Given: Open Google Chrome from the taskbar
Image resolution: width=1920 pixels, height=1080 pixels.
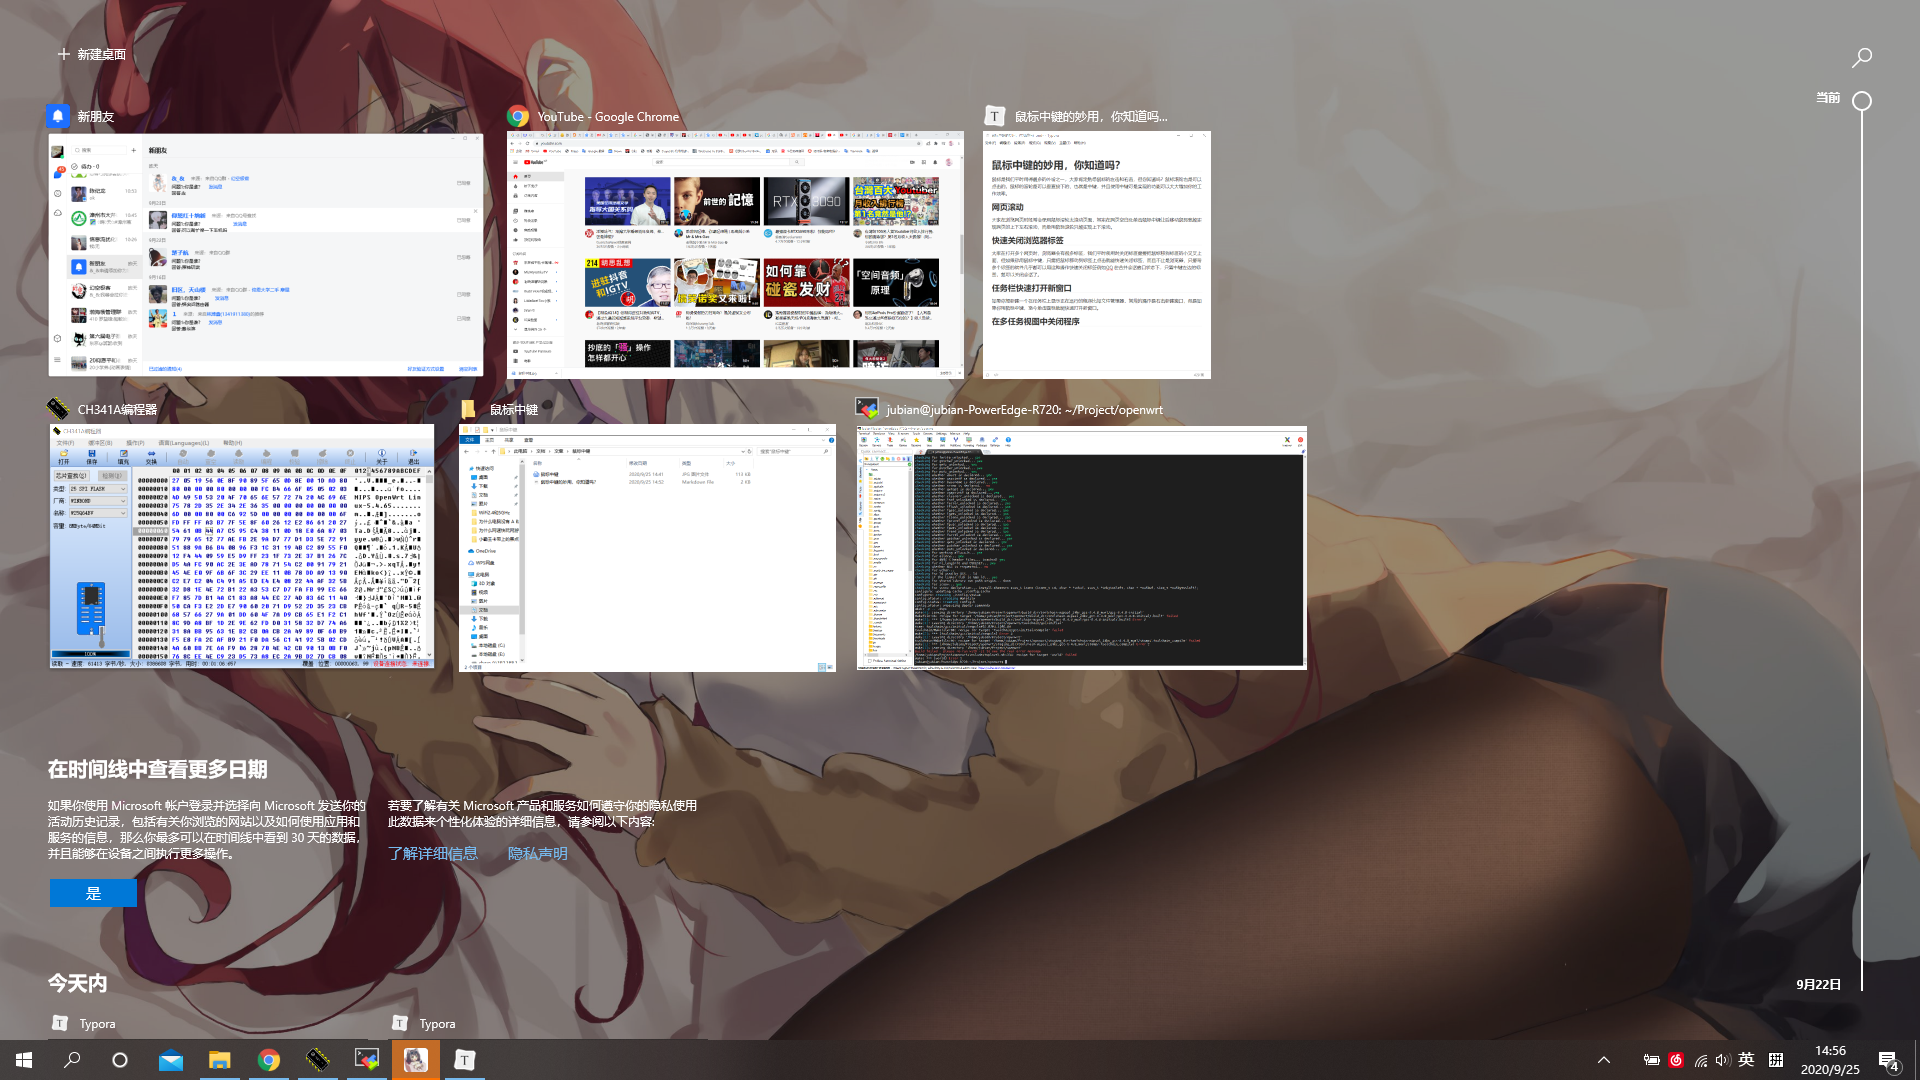Looking at the screenshot, I should pyautogui.click(x=268, y=1060).
